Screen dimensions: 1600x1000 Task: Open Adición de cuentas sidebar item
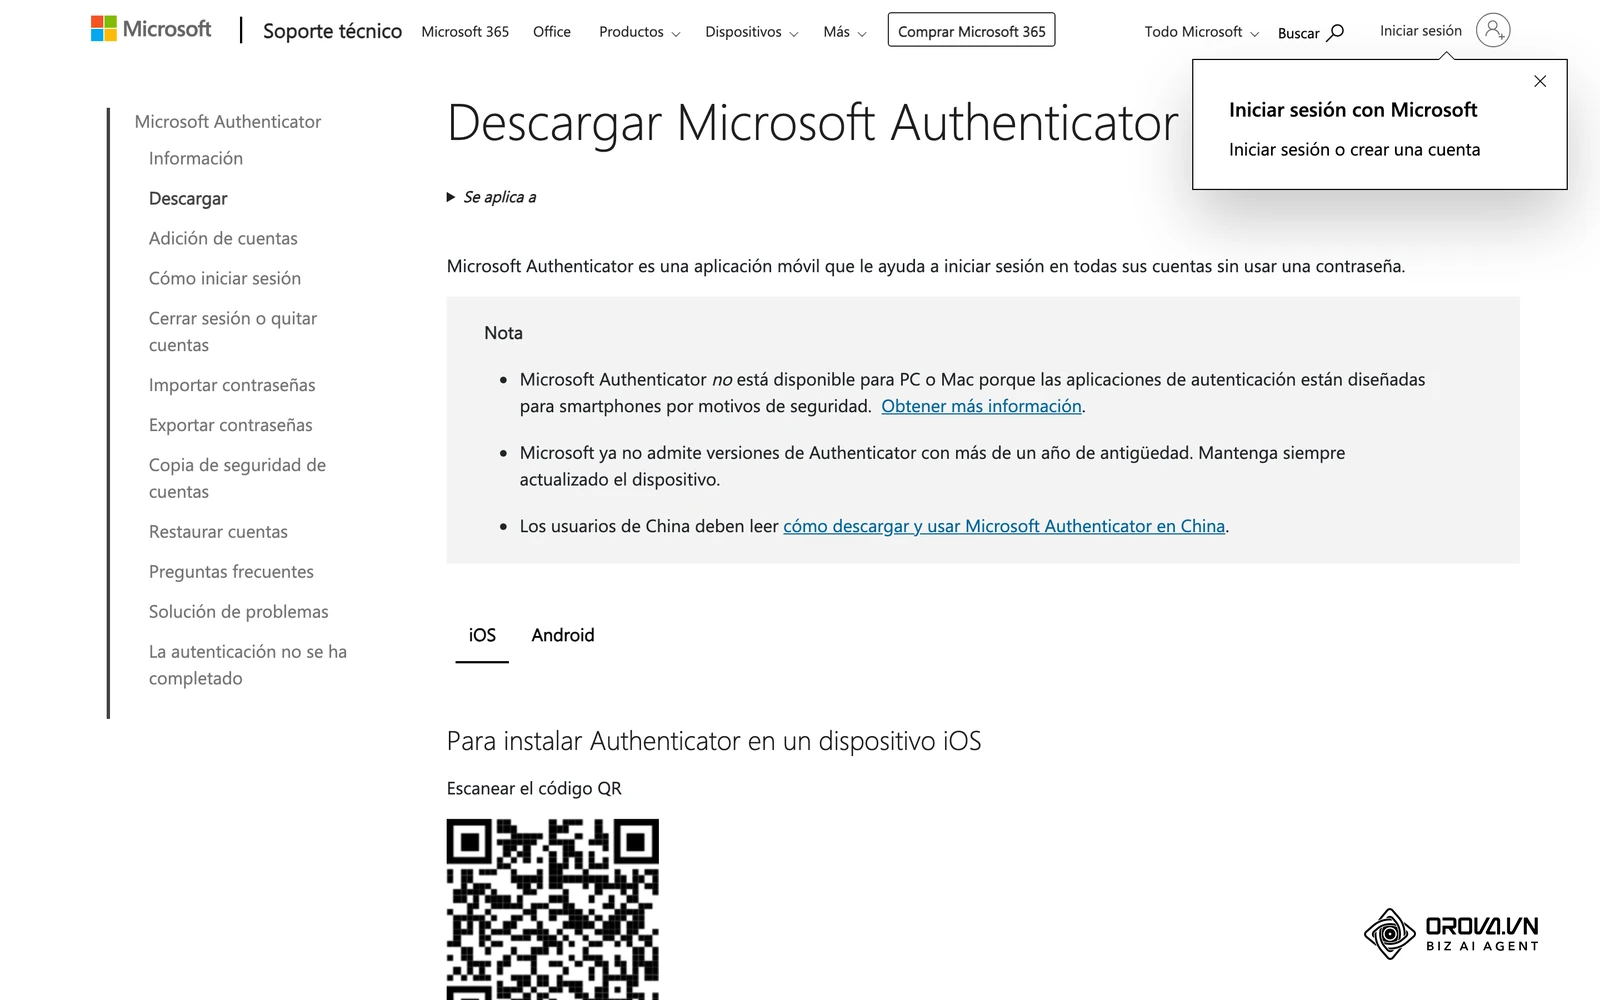223,238
